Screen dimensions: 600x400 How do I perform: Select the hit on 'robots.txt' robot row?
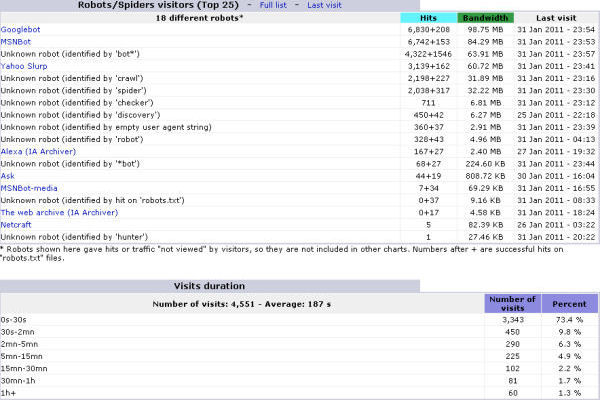point(299,200)
